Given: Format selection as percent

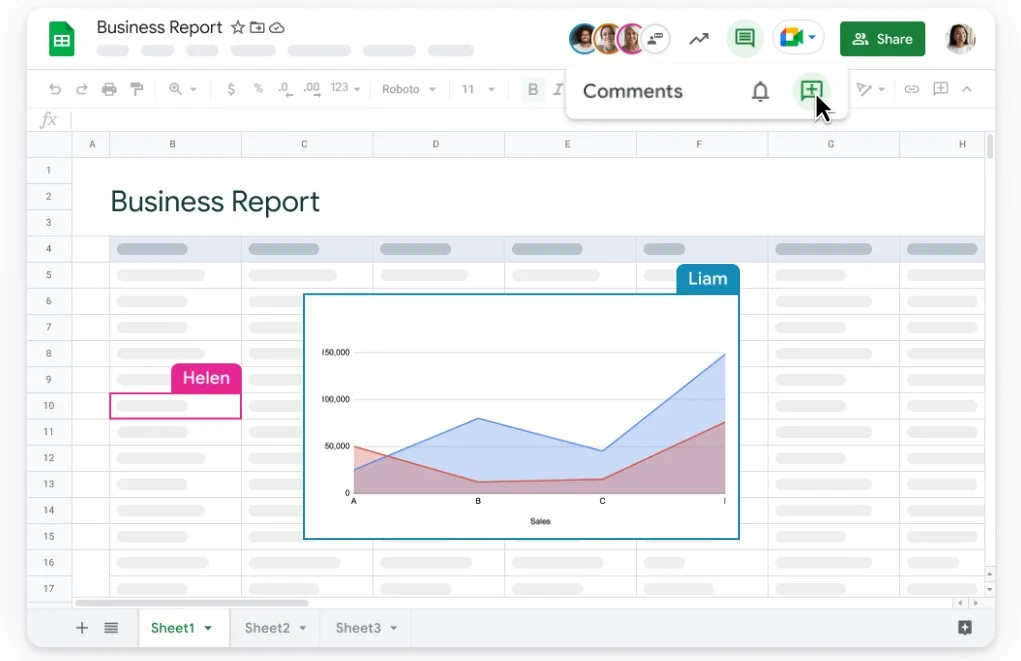Looking at the screenshot, I should (258, 89).
